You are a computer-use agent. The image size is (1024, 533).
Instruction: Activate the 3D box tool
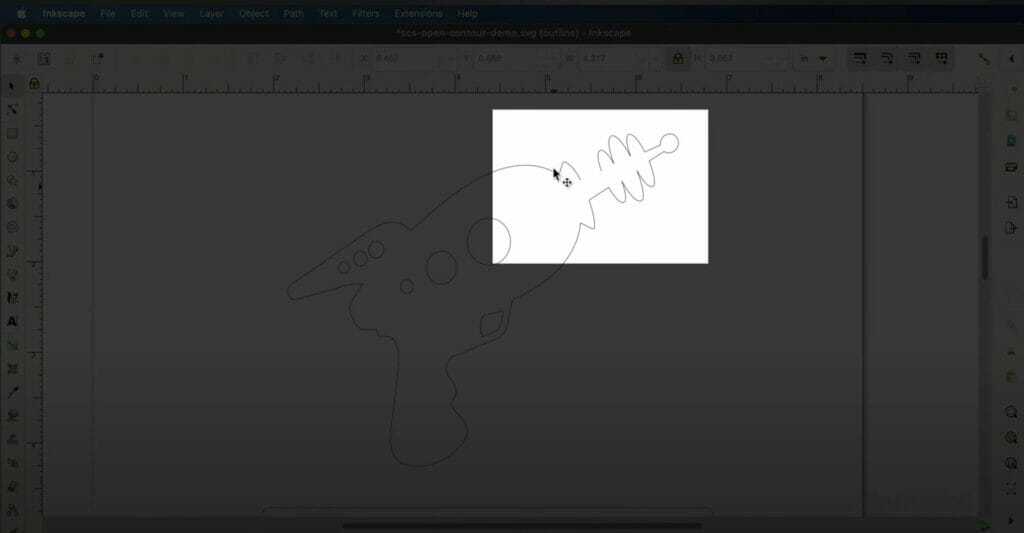(x=12, y=204)
